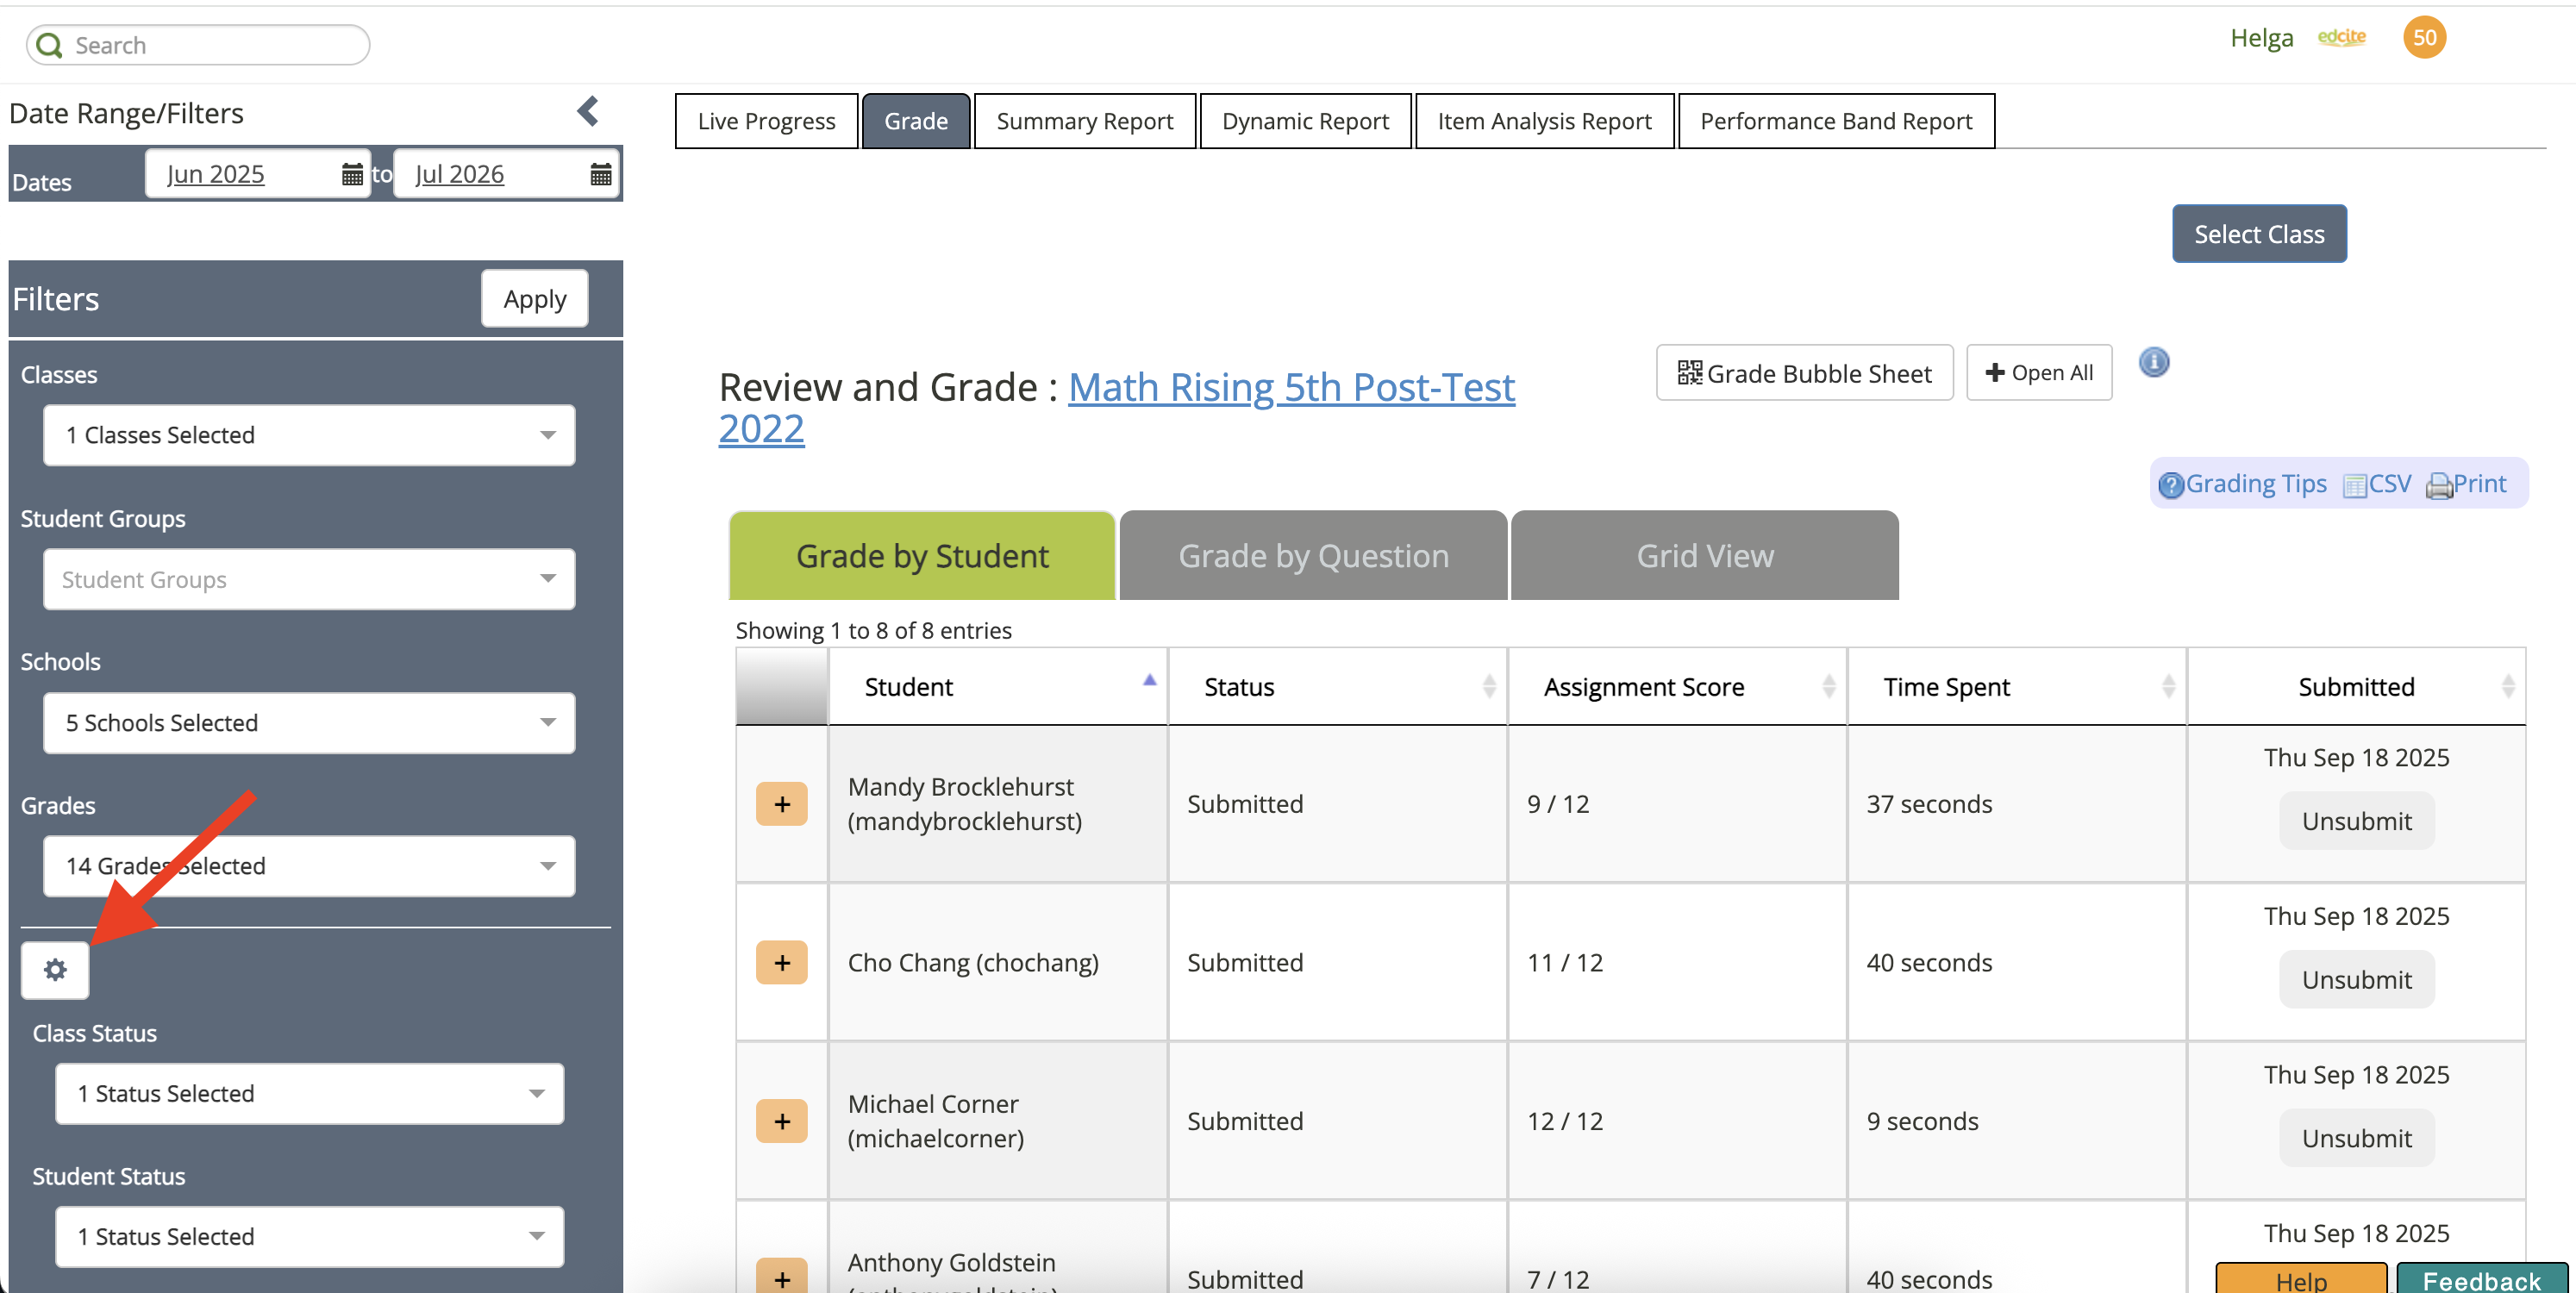2576x1293 pixels.
Task: Expand Cho Chang's submission details
Action: pyautogui.click(x=781, y=962)
